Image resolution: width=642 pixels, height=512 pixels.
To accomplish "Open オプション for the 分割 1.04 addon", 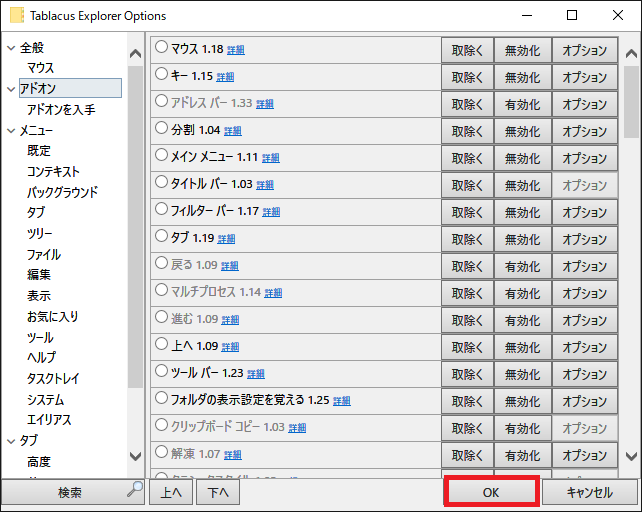I will (585, 131).
